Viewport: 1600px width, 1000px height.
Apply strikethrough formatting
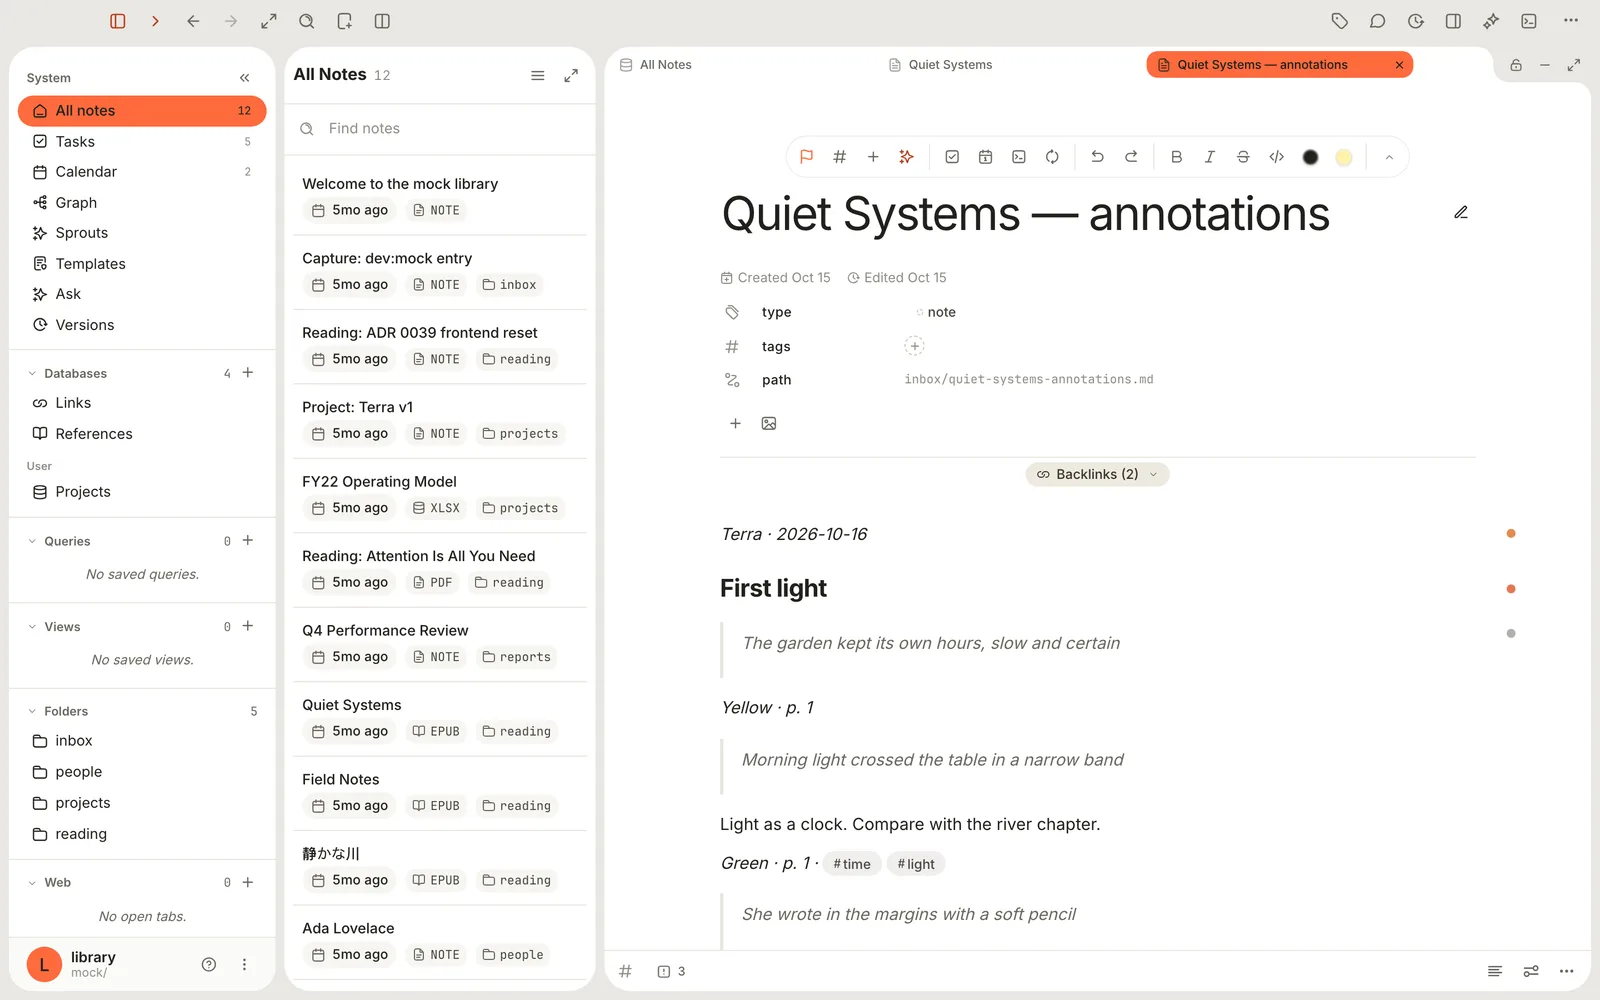(1243, 157)
